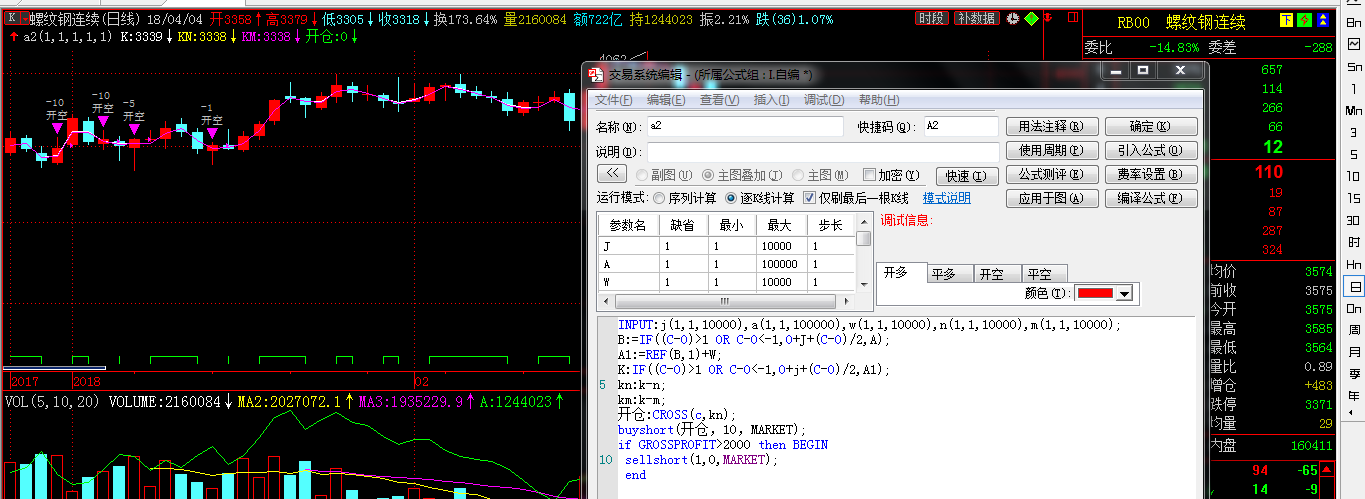Click the 使用周期 button
Viewport: 1365px width, 499px height.
1051,150
